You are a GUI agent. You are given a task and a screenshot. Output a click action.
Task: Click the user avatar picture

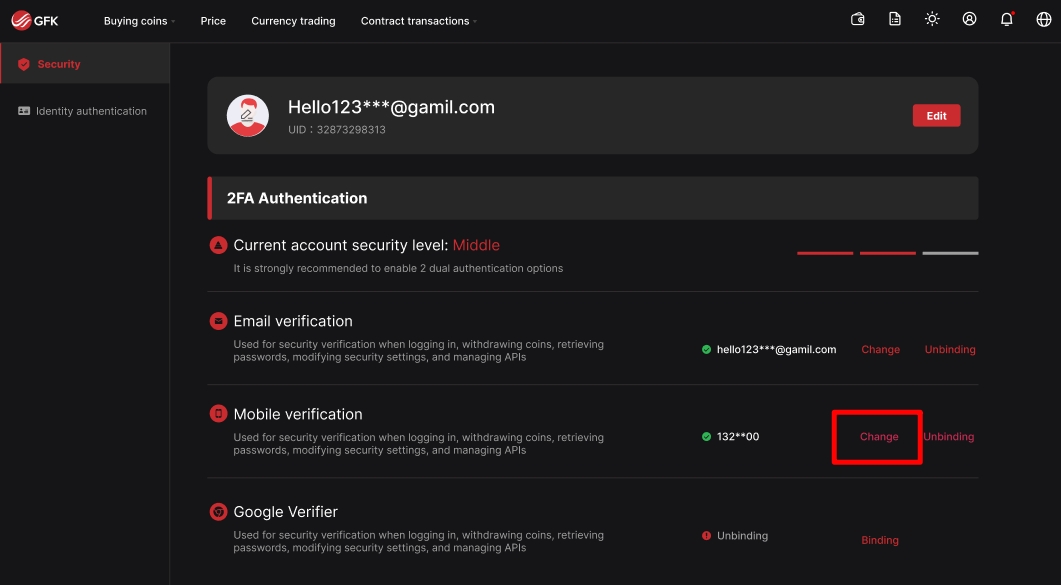[248, 116]
